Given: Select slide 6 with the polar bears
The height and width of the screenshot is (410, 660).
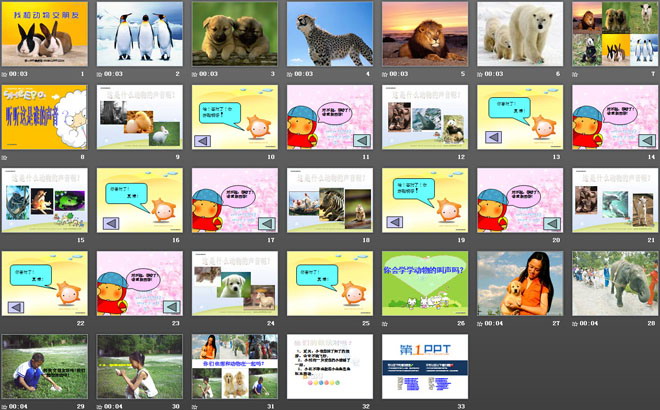Looking at the screenshot, I should (x=520, y=34).
